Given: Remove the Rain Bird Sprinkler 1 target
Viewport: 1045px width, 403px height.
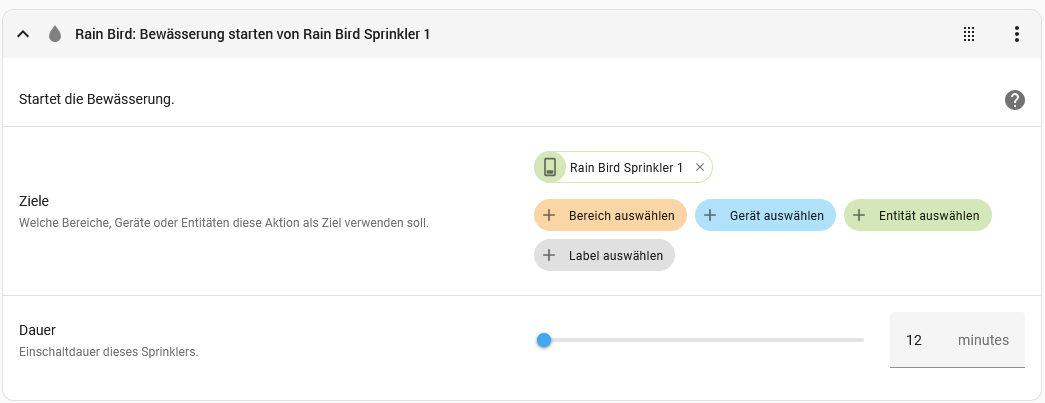Looking at the screenshot, I should pyautogui.click(x=700, y=167).
